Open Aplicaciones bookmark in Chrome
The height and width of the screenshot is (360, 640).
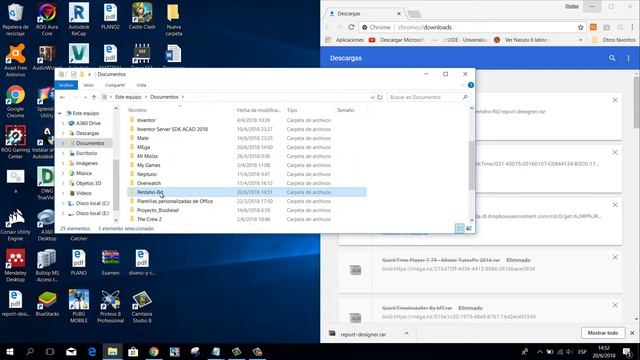click(344, 40)
